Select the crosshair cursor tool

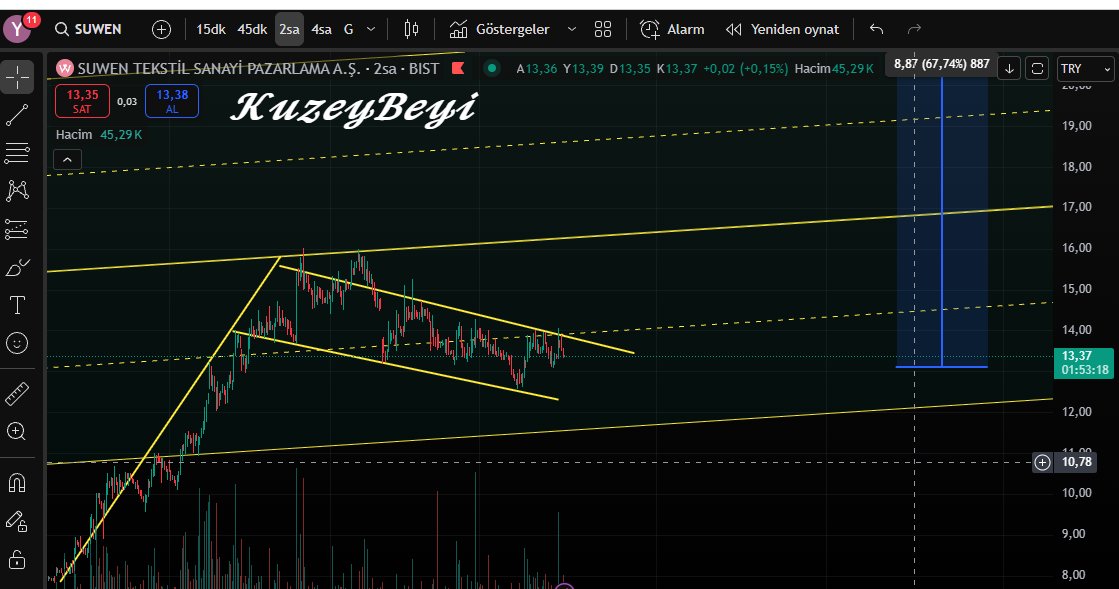pos(16,75)
